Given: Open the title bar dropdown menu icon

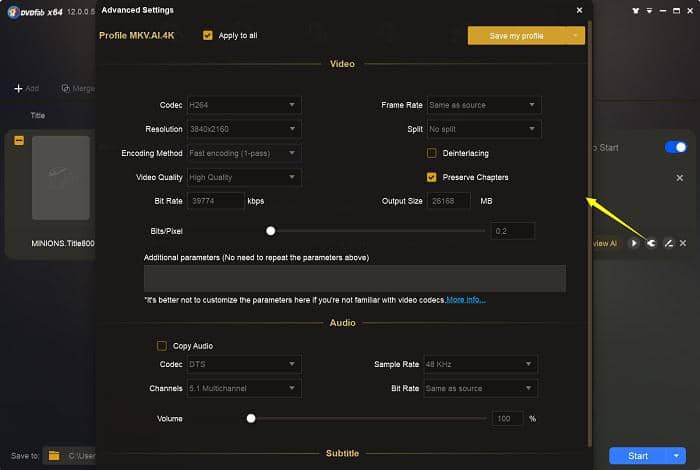Looking at the screenshot, I should click(x=649, y=10).
